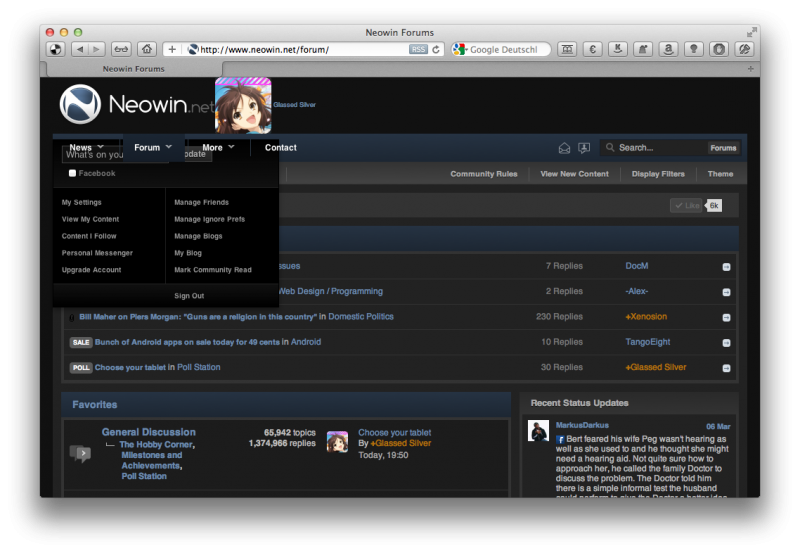Open 'Bunch of Android apps on sale' topic
Viewport: 800px width, 553px height.
187,342
